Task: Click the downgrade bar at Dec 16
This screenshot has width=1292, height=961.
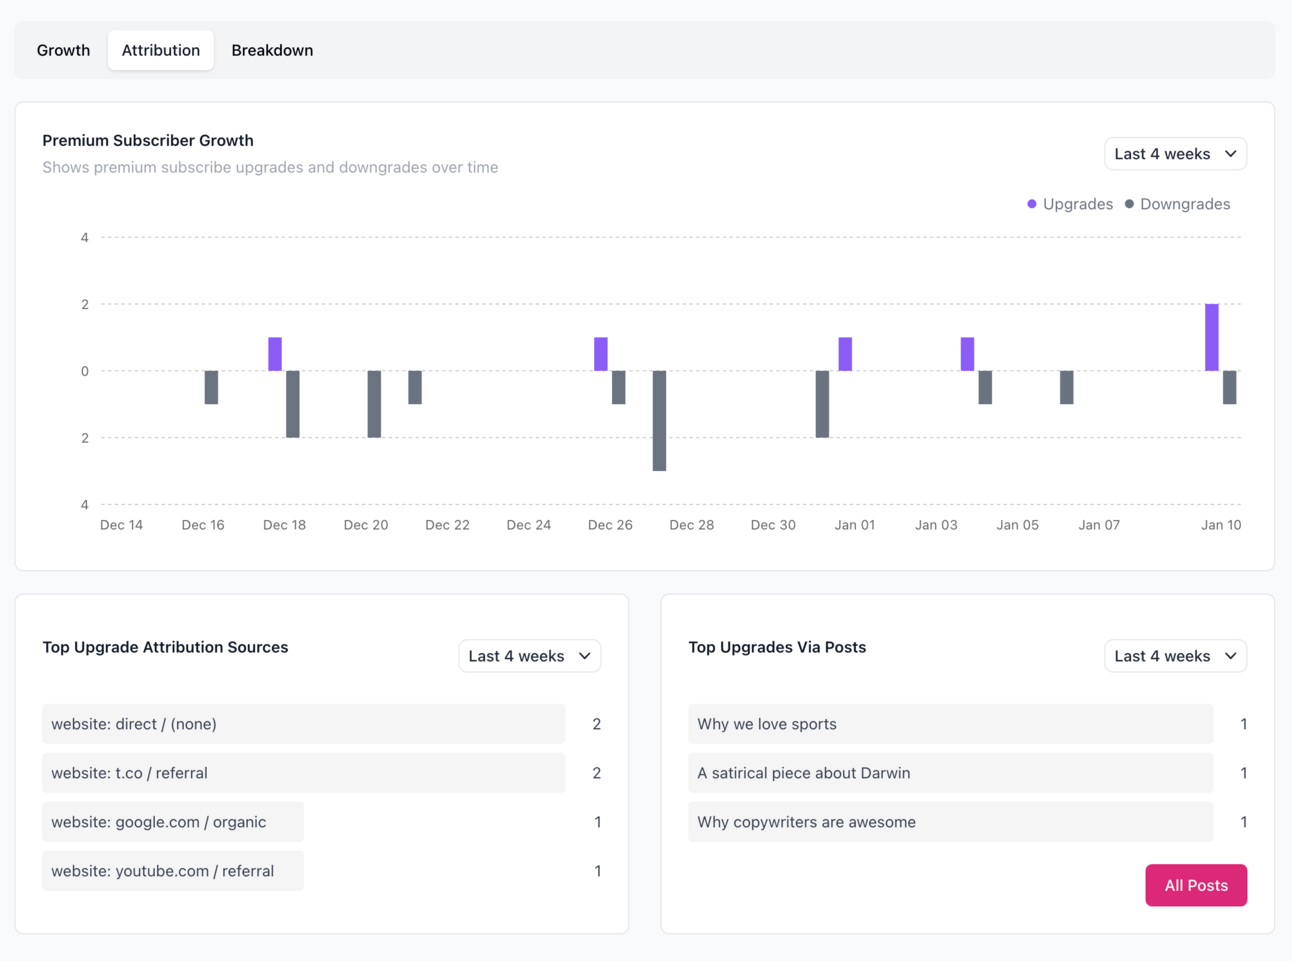Action: (x=211, y=387)
